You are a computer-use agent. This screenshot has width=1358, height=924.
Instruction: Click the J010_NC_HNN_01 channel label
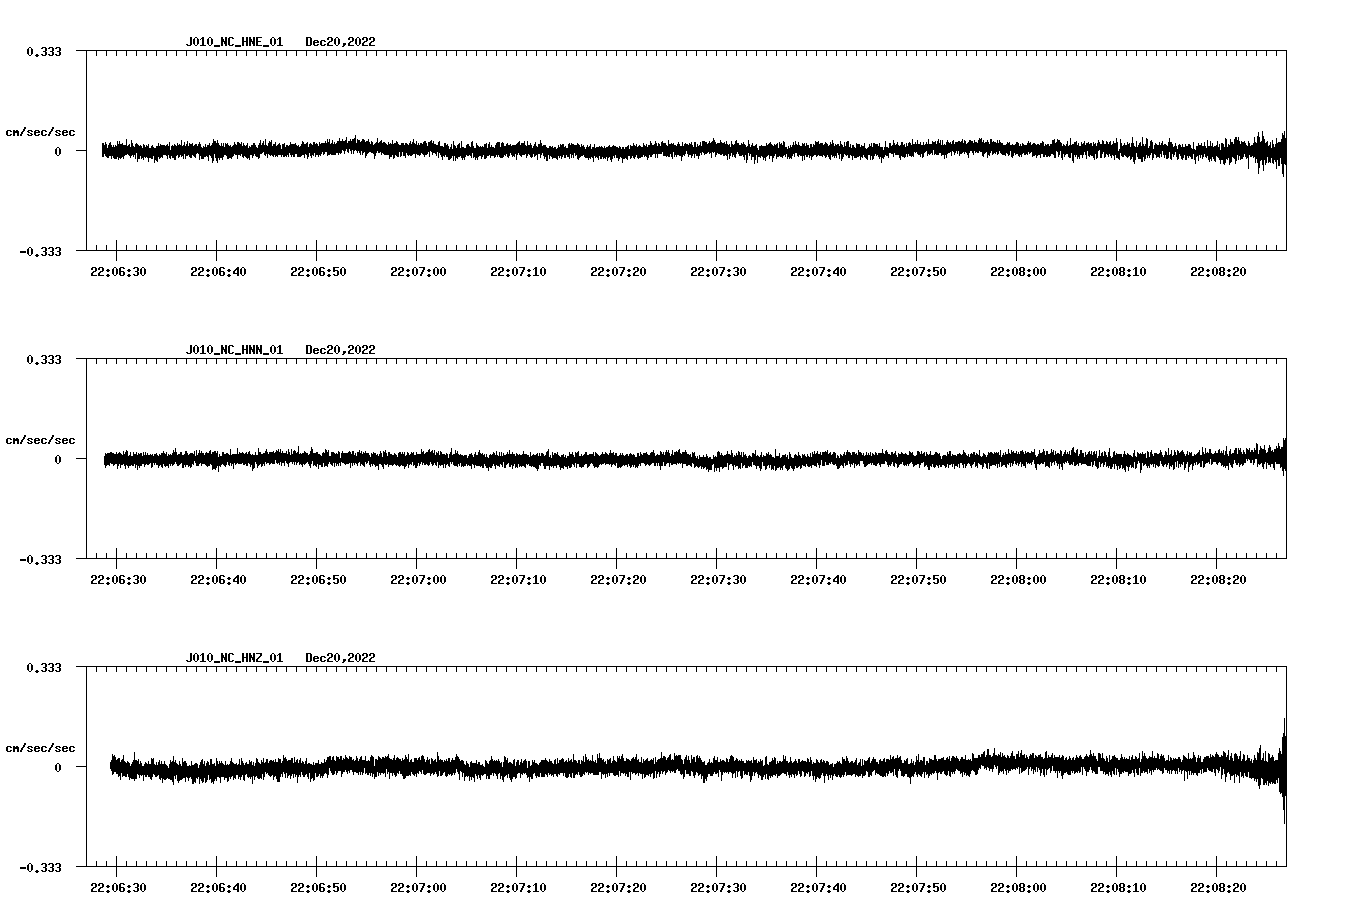coord(234,349)
